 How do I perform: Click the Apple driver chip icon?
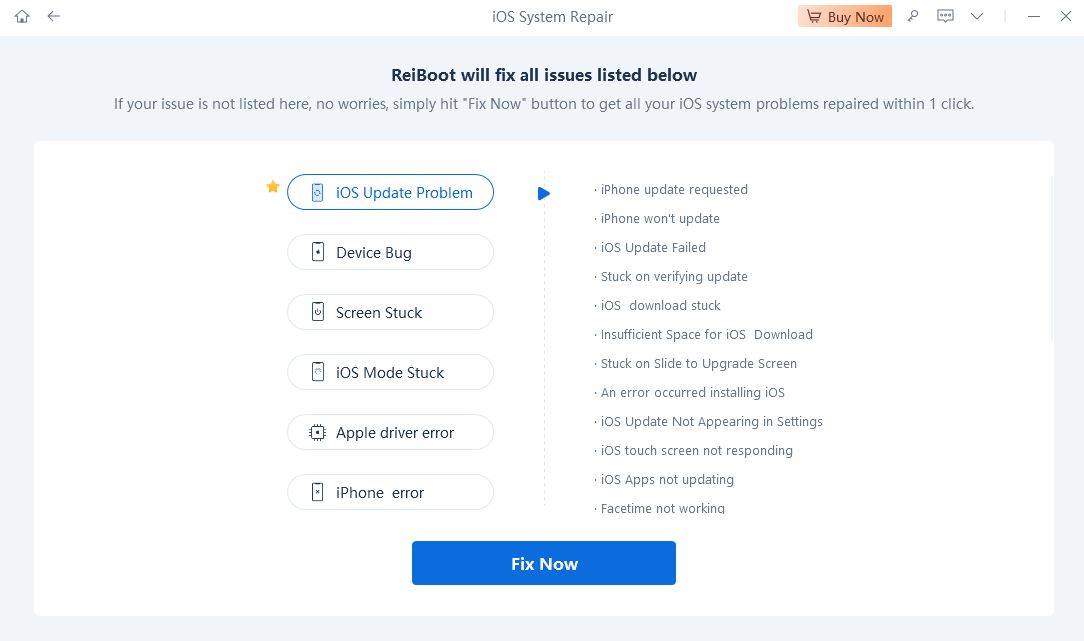[x=317, y=433]
